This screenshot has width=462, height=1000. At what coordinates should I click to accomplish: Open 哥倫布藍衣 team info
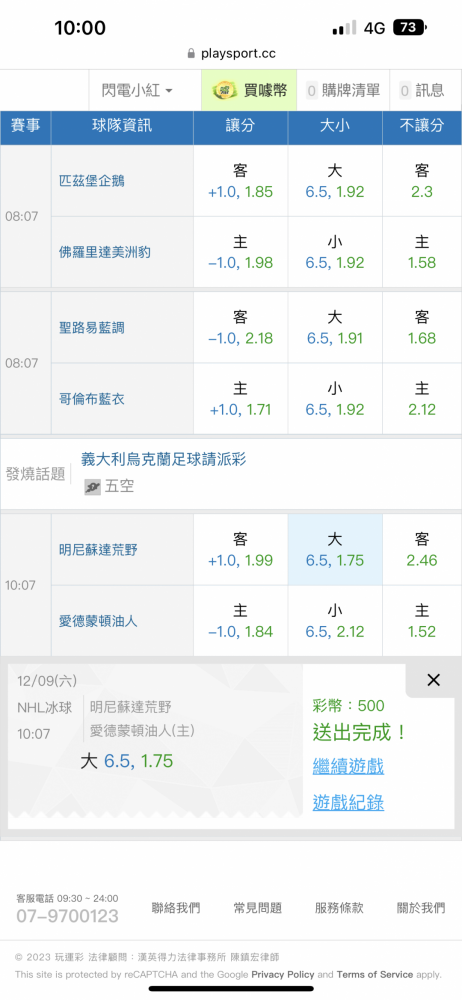(x=92, y=399)
